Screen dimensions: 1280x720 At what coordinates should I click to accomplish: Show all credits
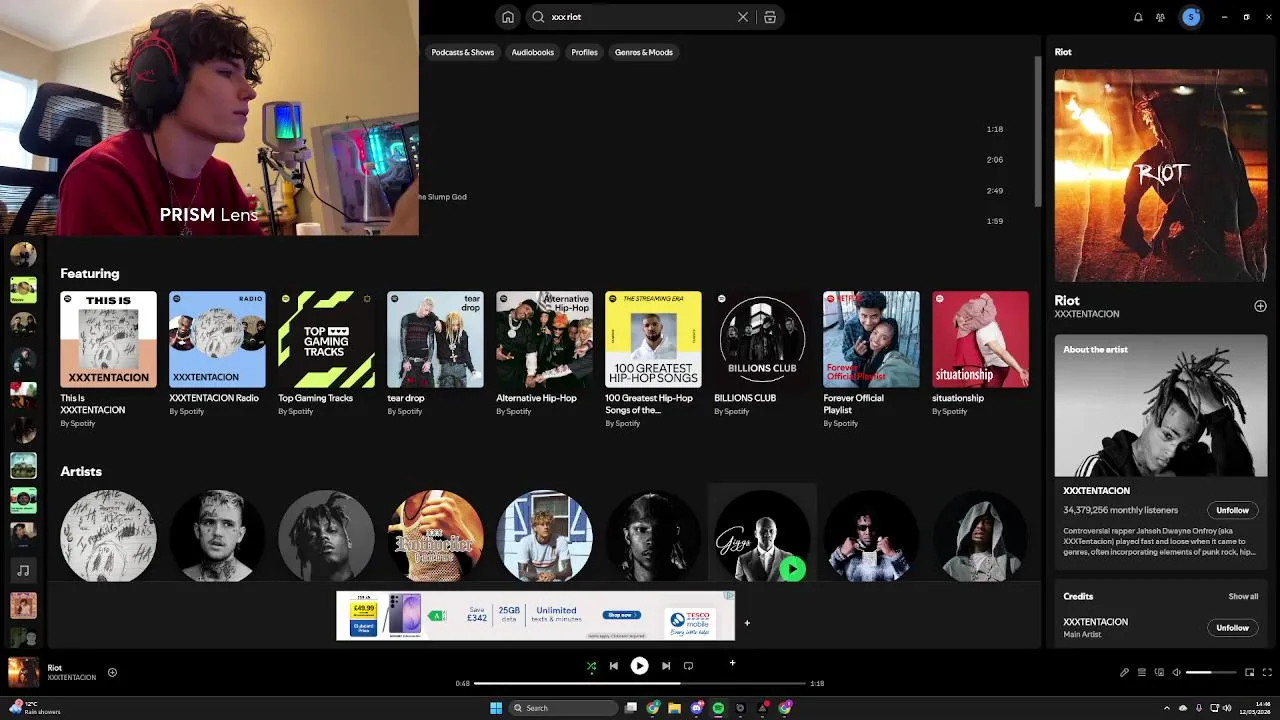pyautogui.click(x=1243, y=596)
